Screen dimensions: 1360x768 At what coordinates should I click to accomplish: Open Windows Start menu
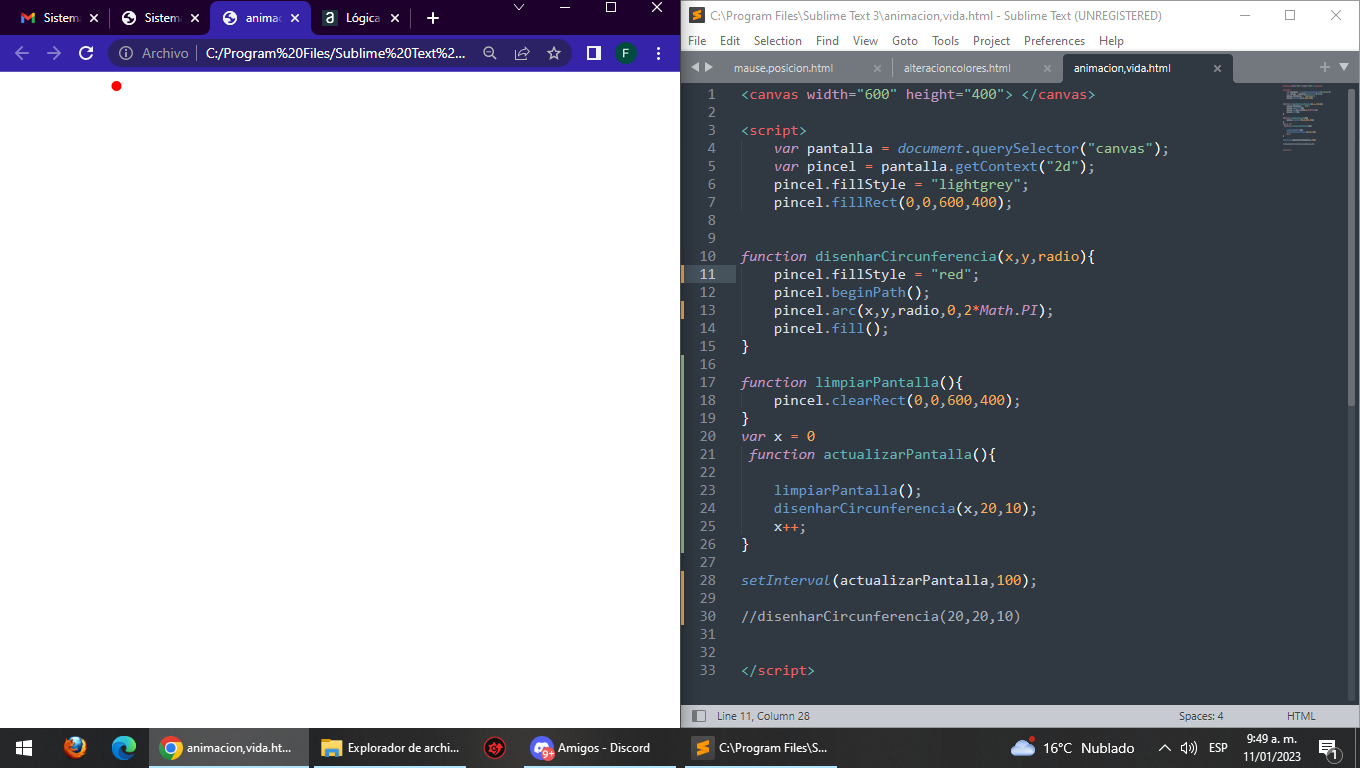coord(24,748)
